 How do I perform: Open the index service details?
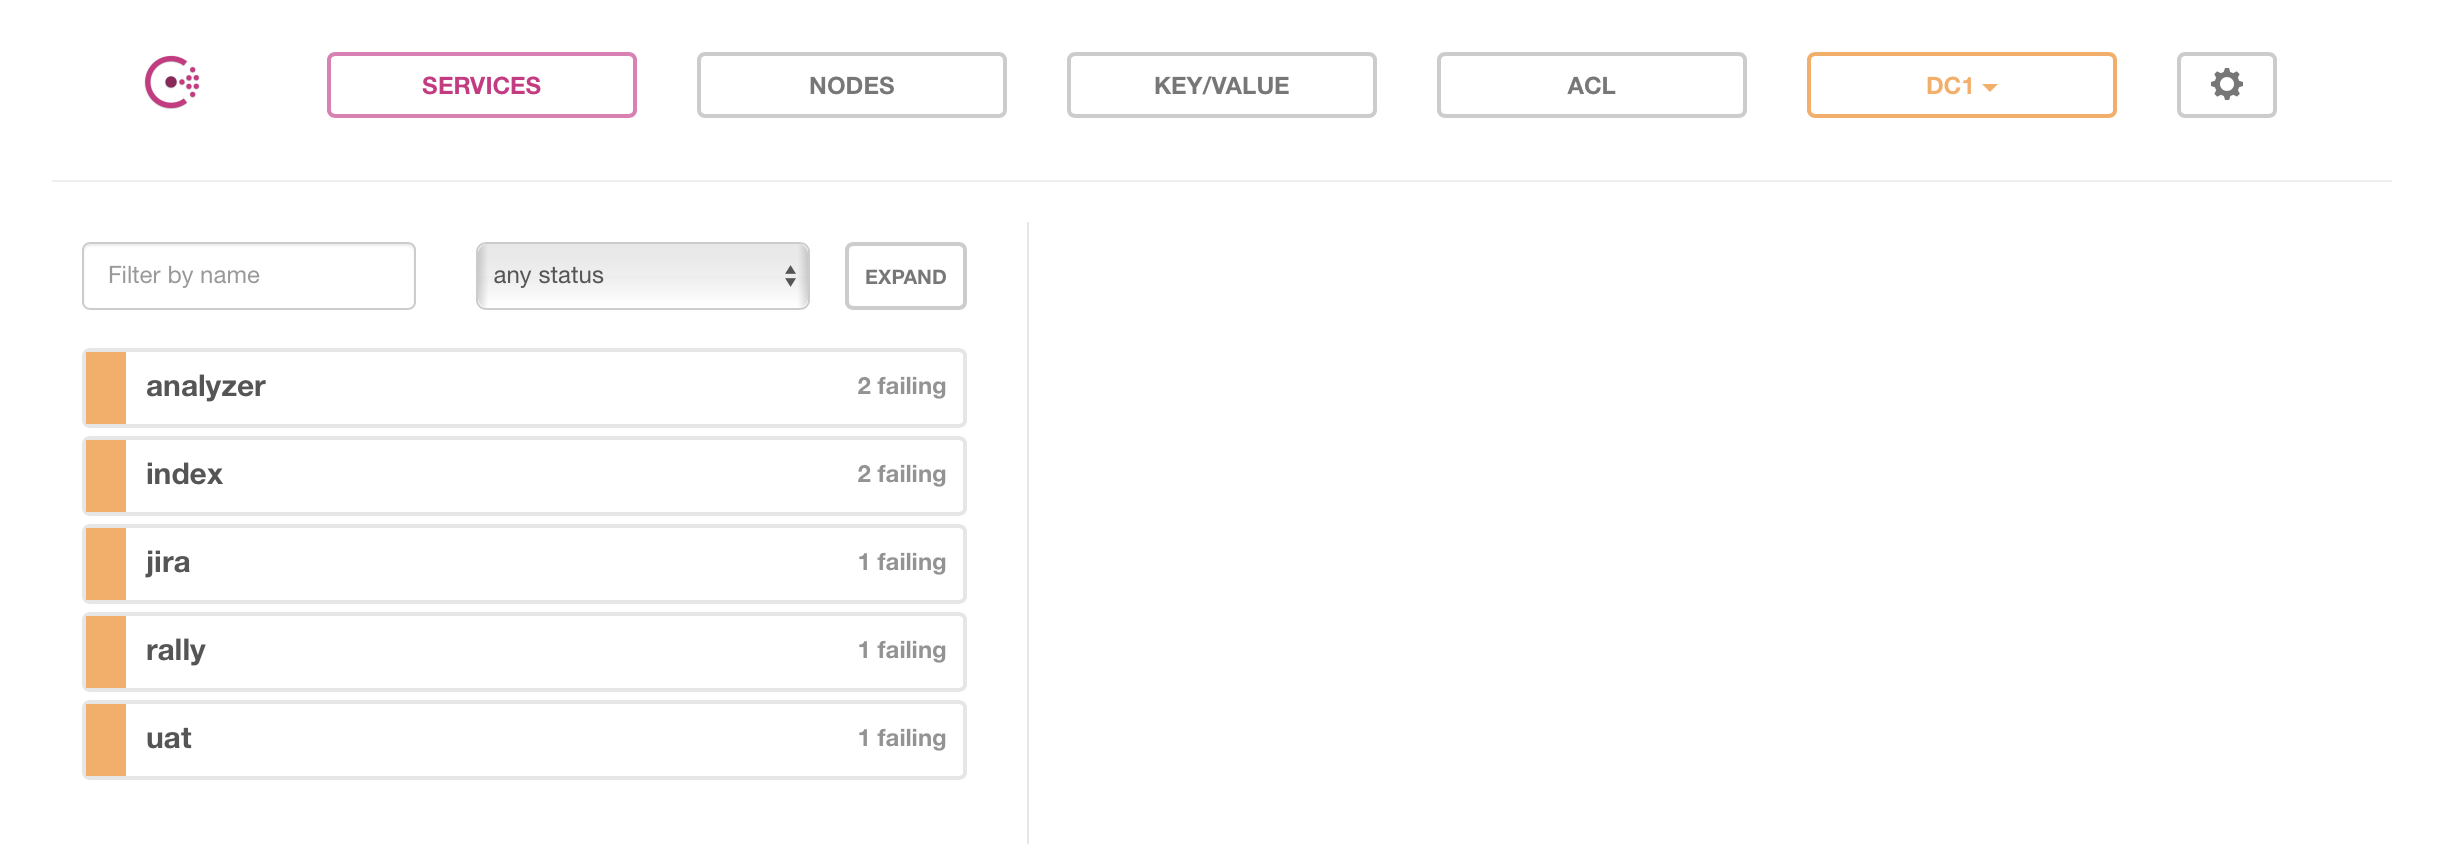(545, 475)
